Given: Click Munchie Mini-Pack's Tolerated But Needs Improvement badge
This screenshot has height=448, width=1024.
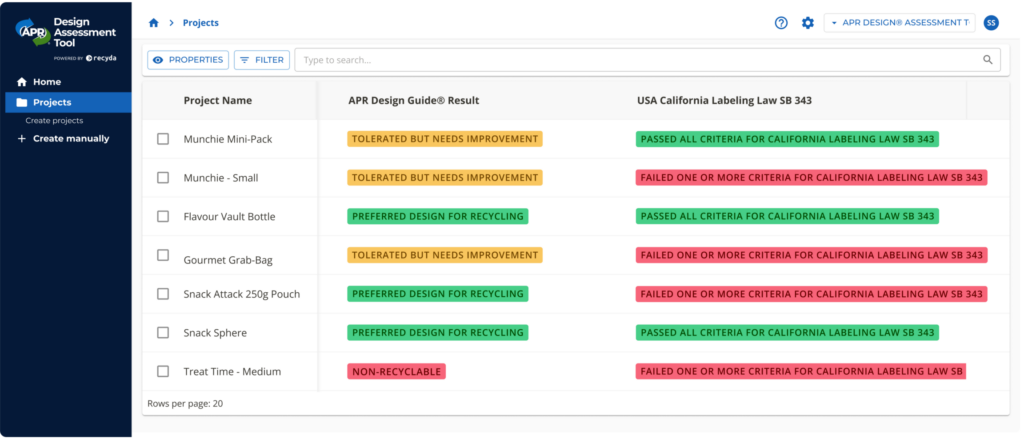Looking at the screenshot, I should pyautogui.click(x=445, y=139).
